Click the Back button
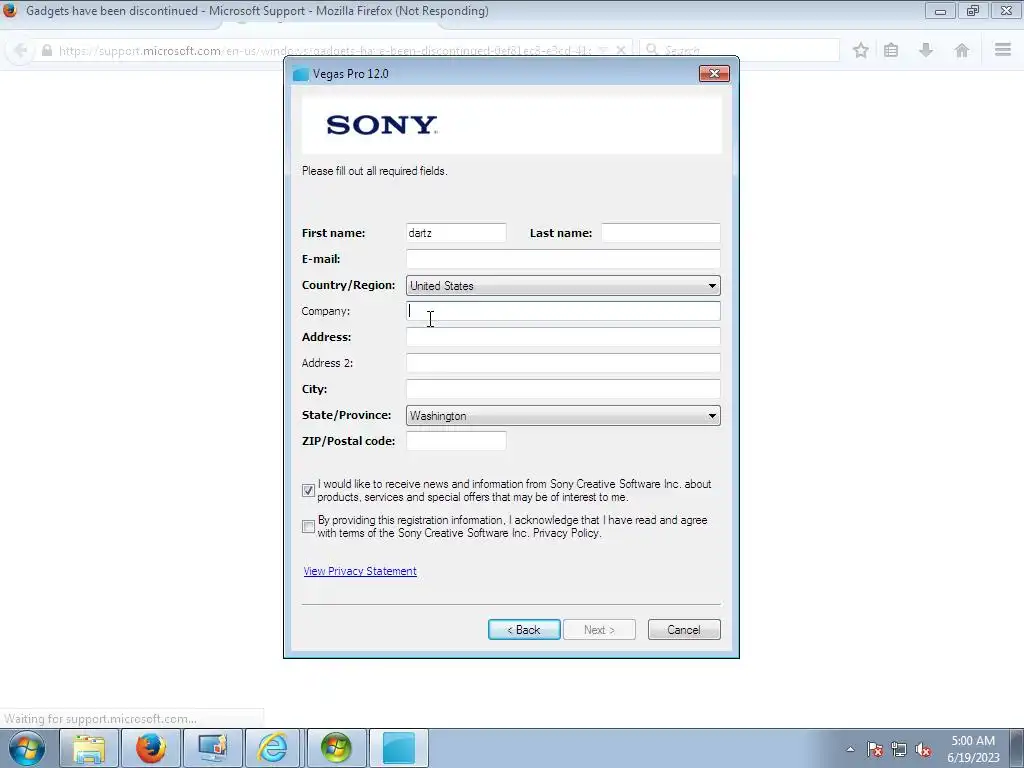Screen dimensions: 1024x768 pos(524,630)
